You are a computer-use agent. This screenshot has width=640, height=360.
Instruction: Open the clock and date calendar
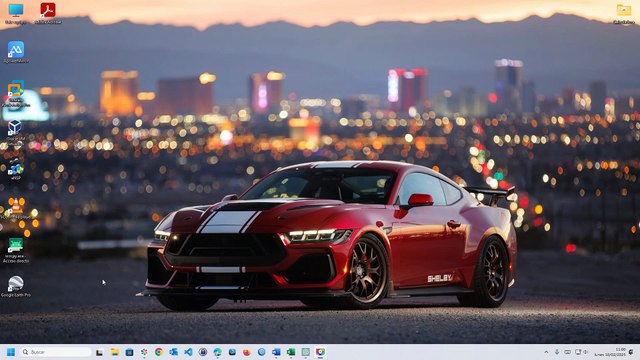[x=610, y=352]
